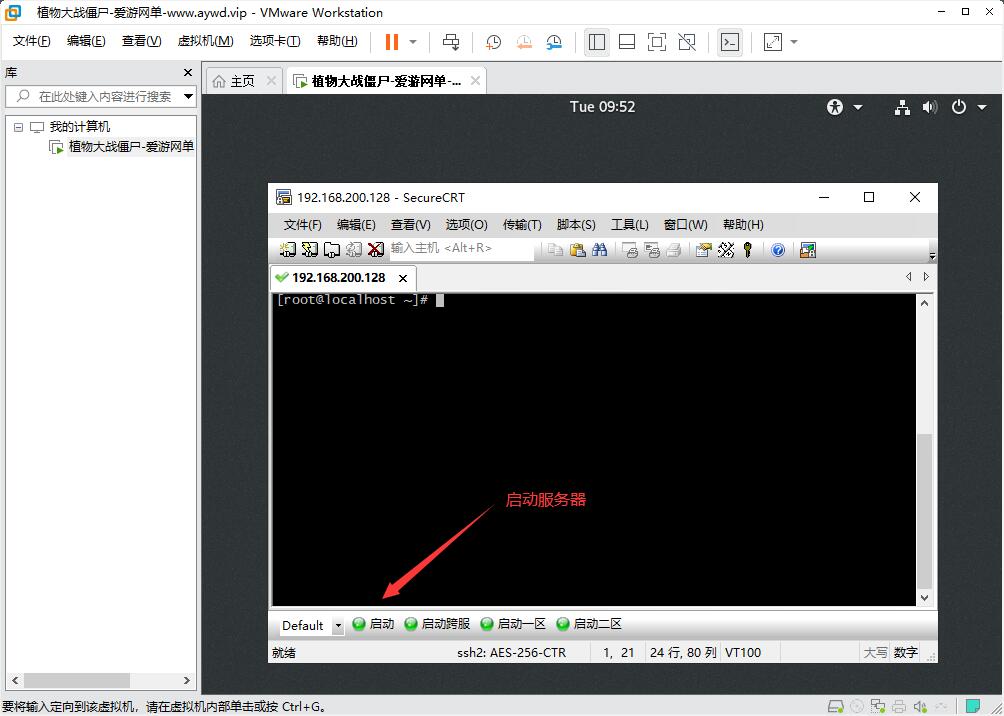
Task: Open SecureCRT help question mark icon
Action: (778, 250)
